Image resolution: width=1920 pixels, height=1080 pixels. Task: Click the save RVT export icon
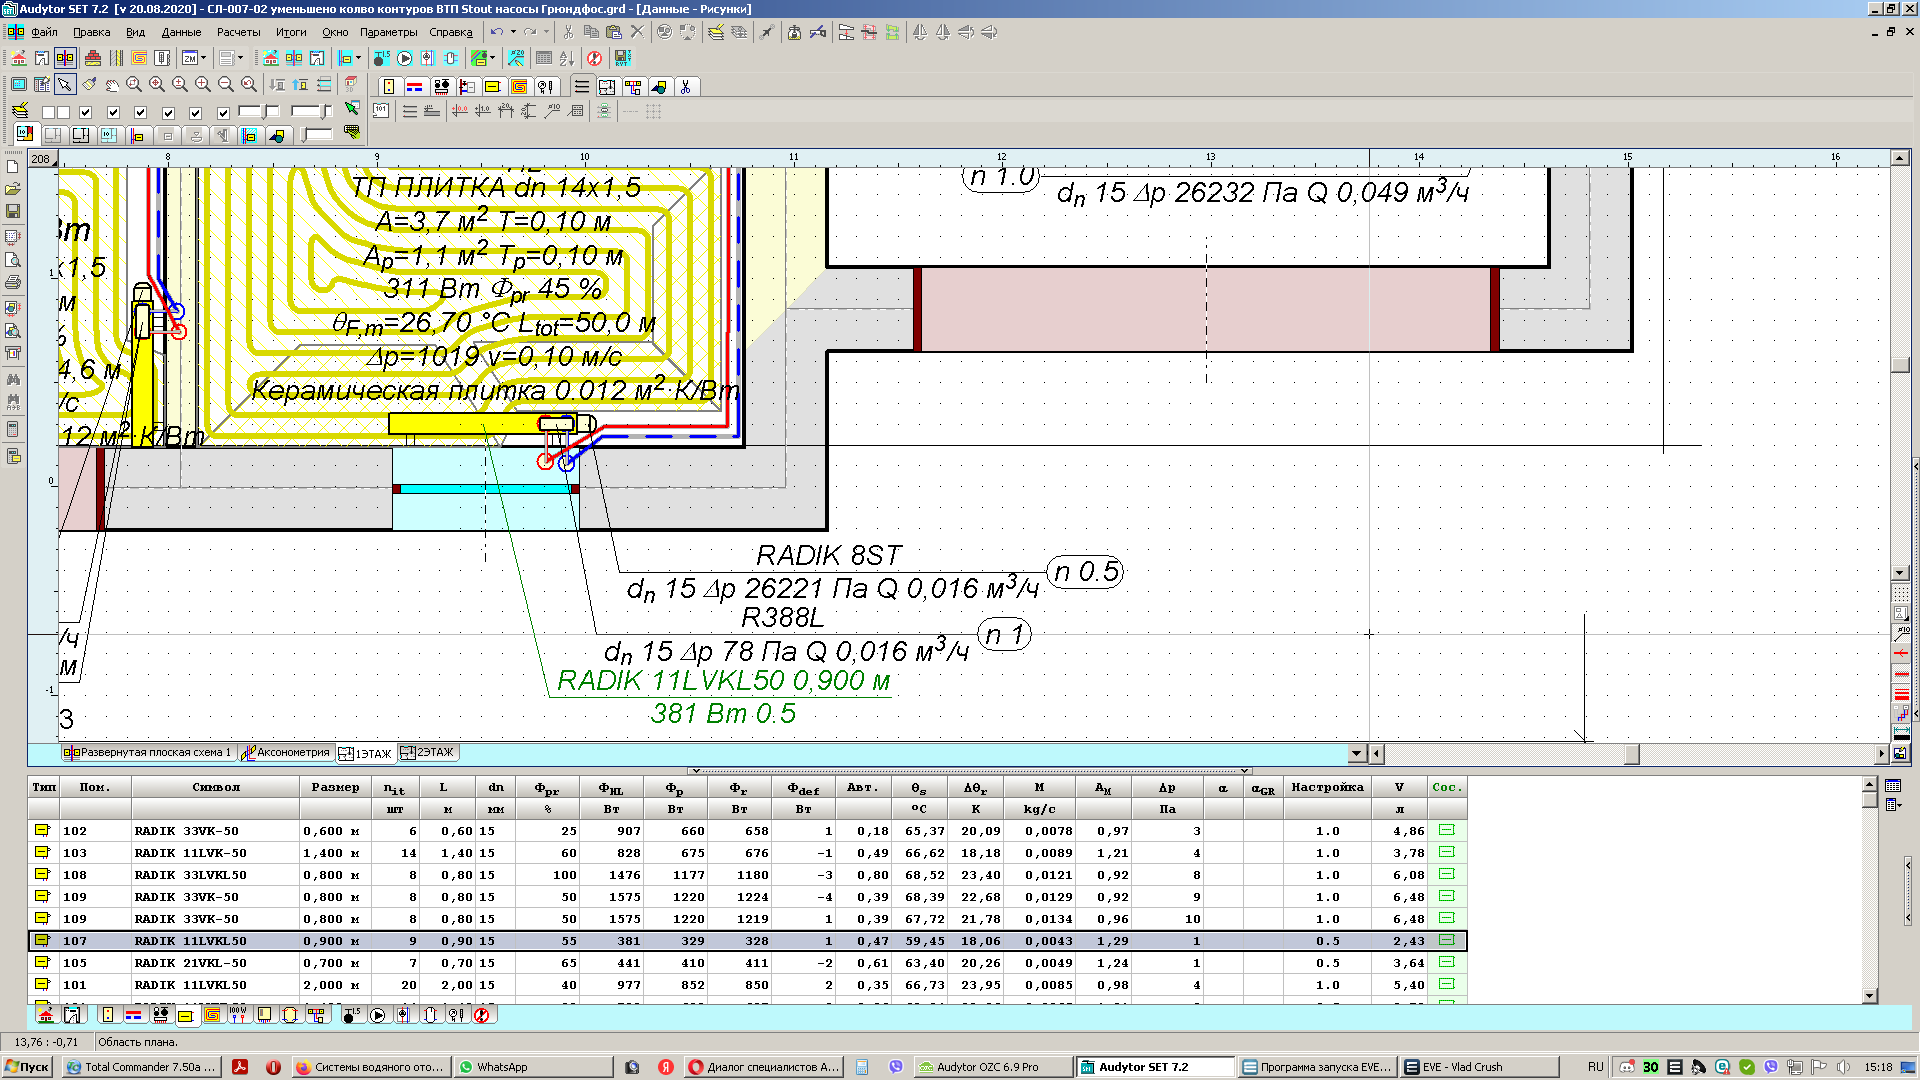click(622, 59)
